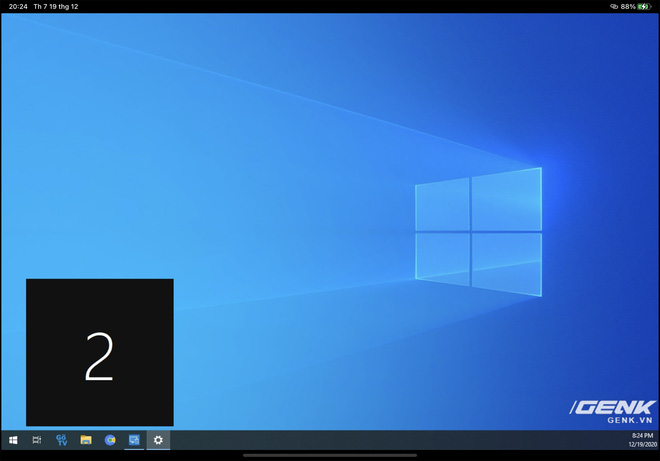Image resolution: width=660 pixels, height=461 pixels.
Task: Tap the home indicator bar at bottom
Action: click(x=330, y=456)
